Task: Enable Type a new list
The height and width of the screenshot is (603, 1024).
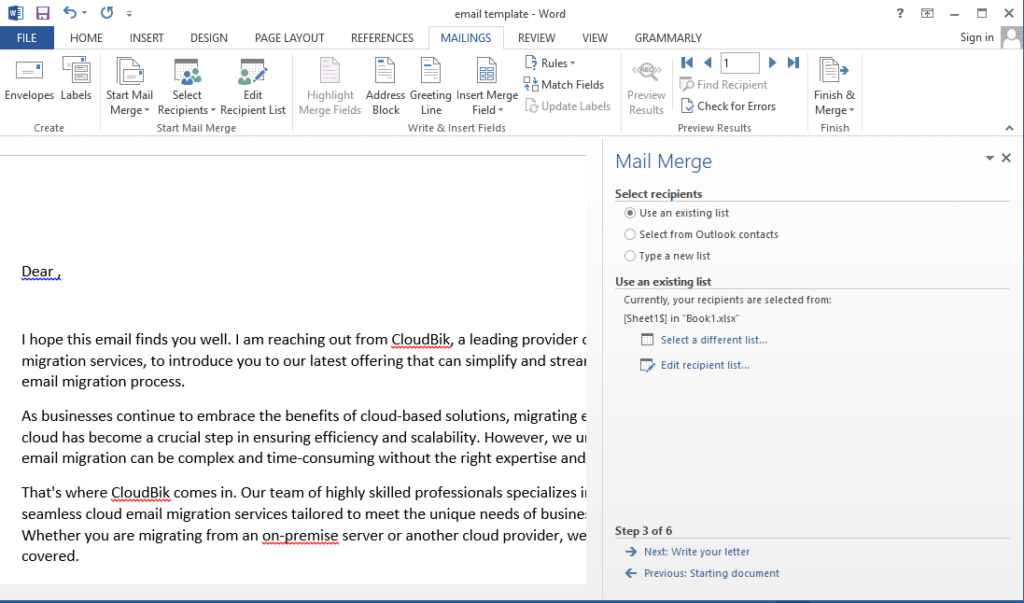Action: click(630, 255)
